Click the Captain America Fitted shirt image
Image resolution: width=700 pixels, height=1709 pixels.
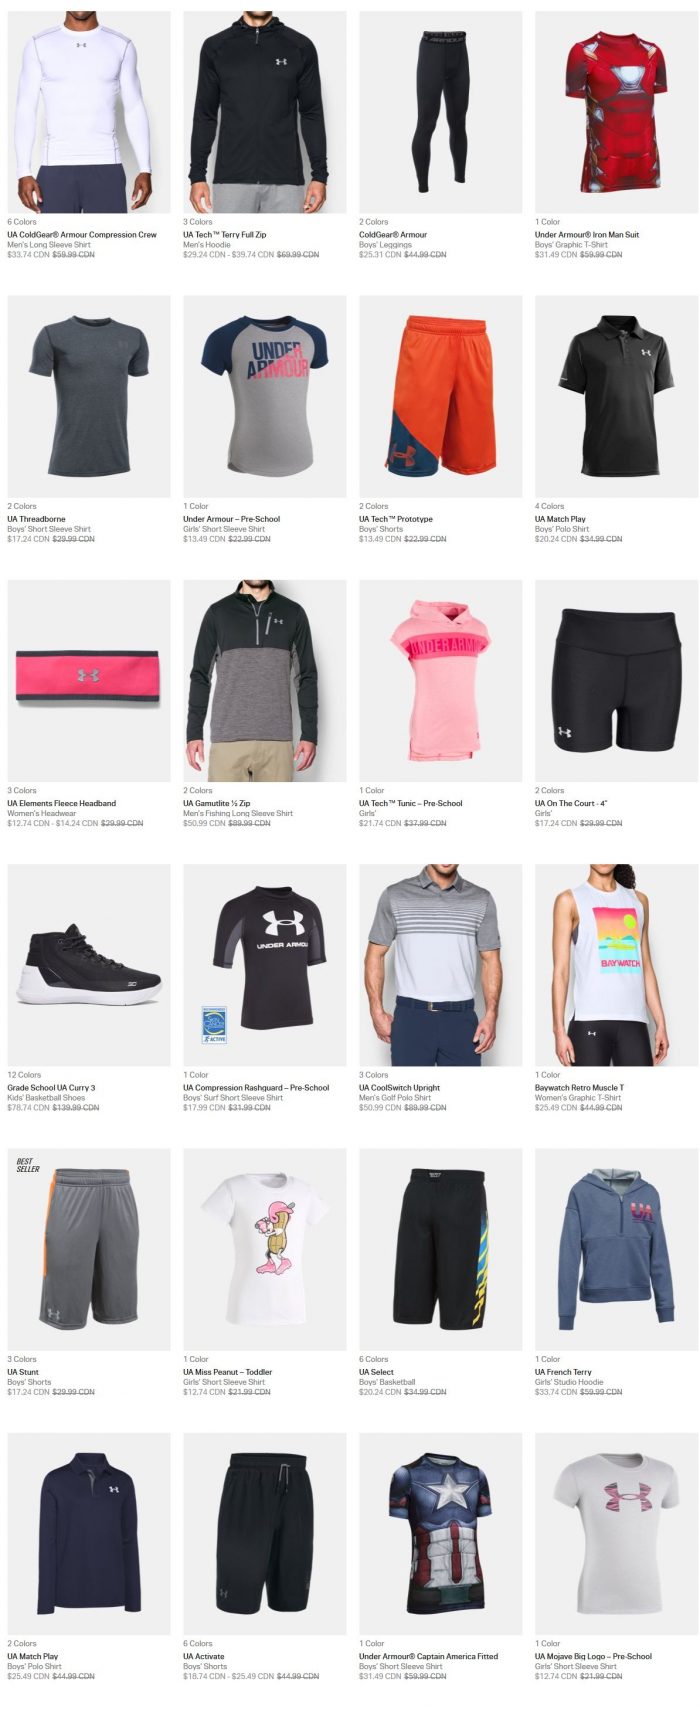(441, 1533)
